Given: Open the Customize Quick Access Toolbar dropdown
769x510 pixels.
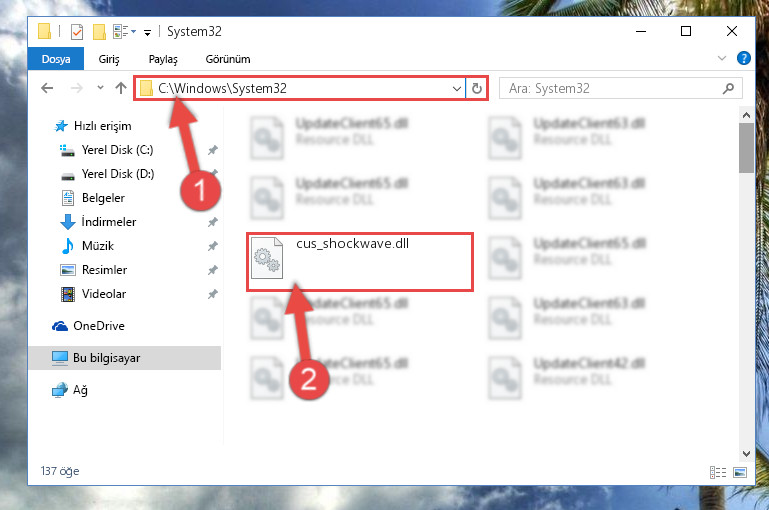Looking at the screenshot, I should (x=147, y=33).
